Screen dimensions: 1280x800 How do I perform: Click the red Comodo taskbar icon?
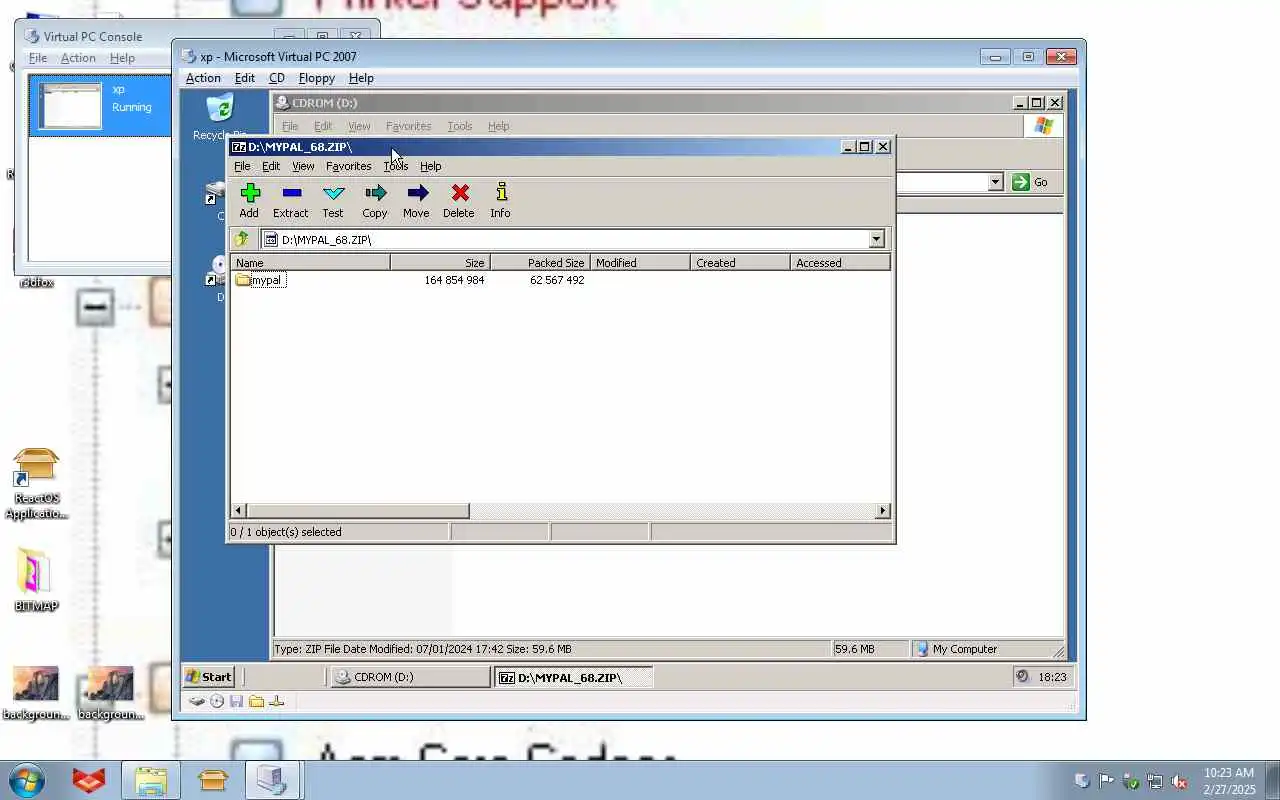tap(89, 780)
